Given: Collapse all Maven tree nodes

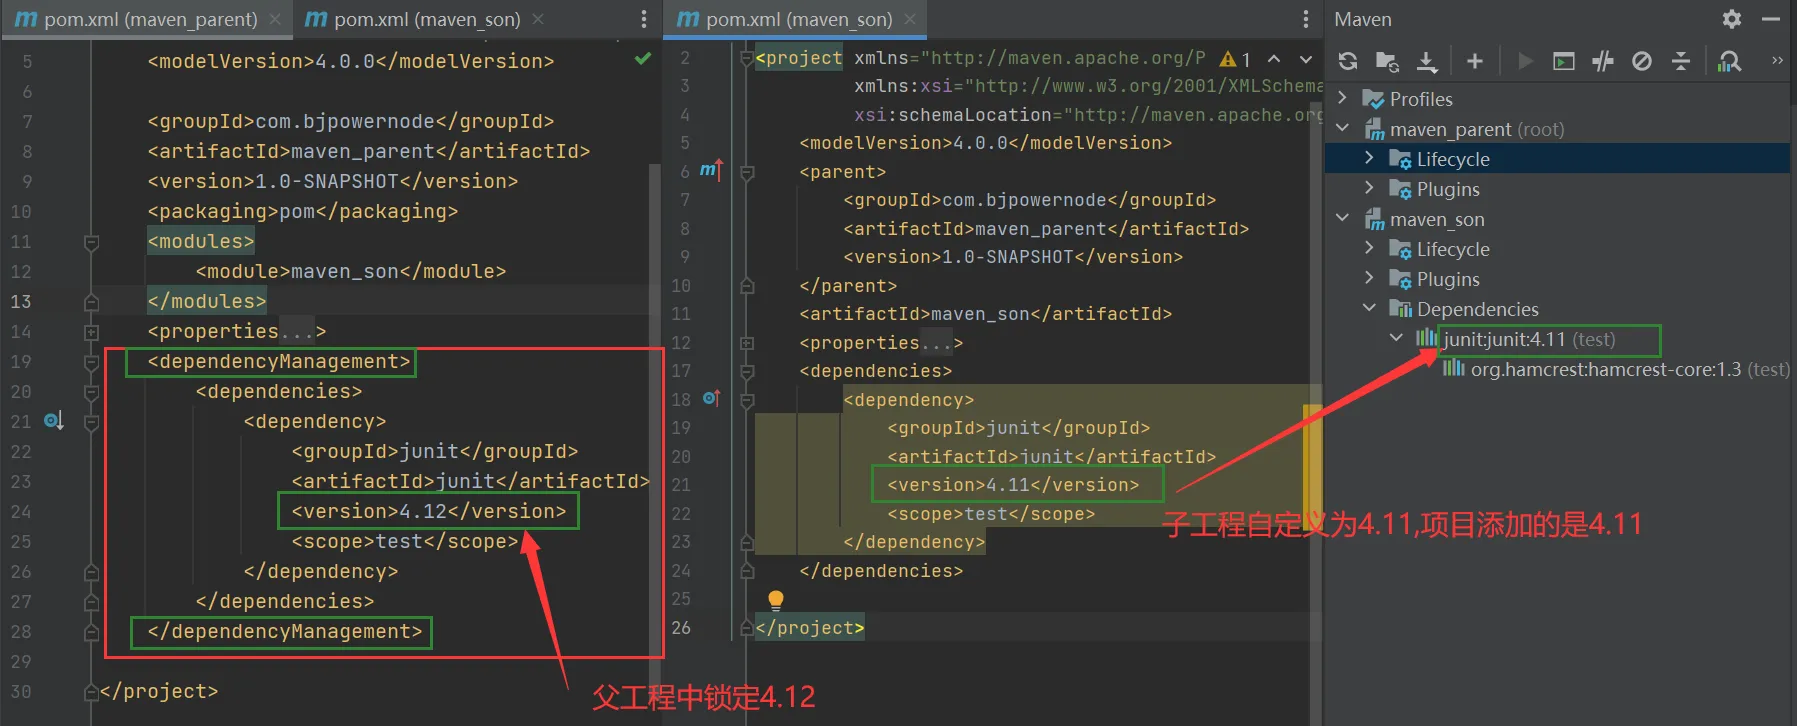Looking at the screenshot, I should pos(1681,61).
